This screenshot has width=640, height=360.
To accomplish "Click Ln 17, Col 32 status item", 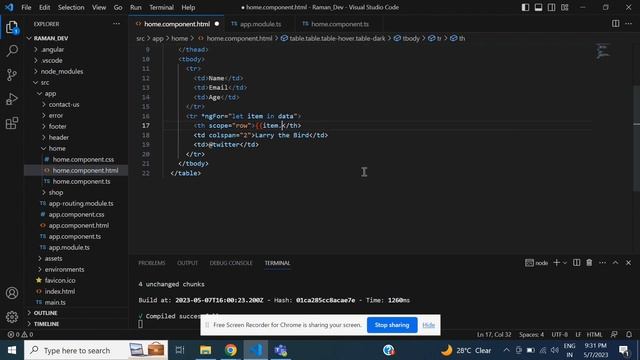I will pyautogui.click(x=494, y=334).
